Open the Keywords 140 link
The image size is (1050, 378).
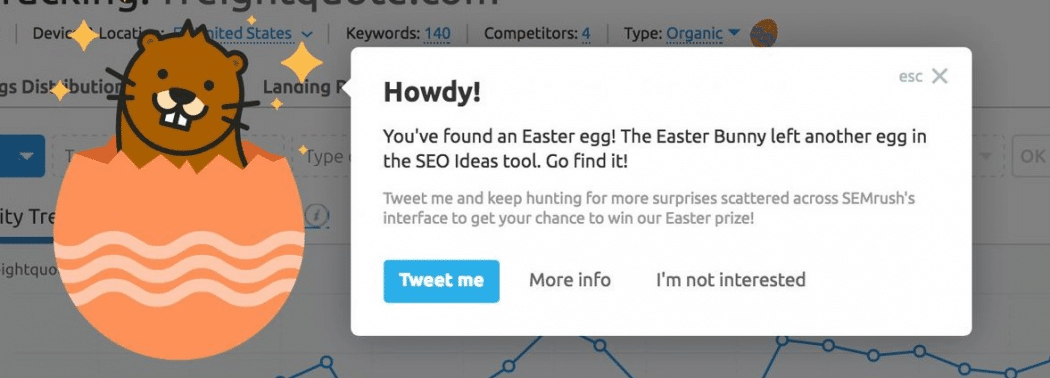(x=437, y=33)
